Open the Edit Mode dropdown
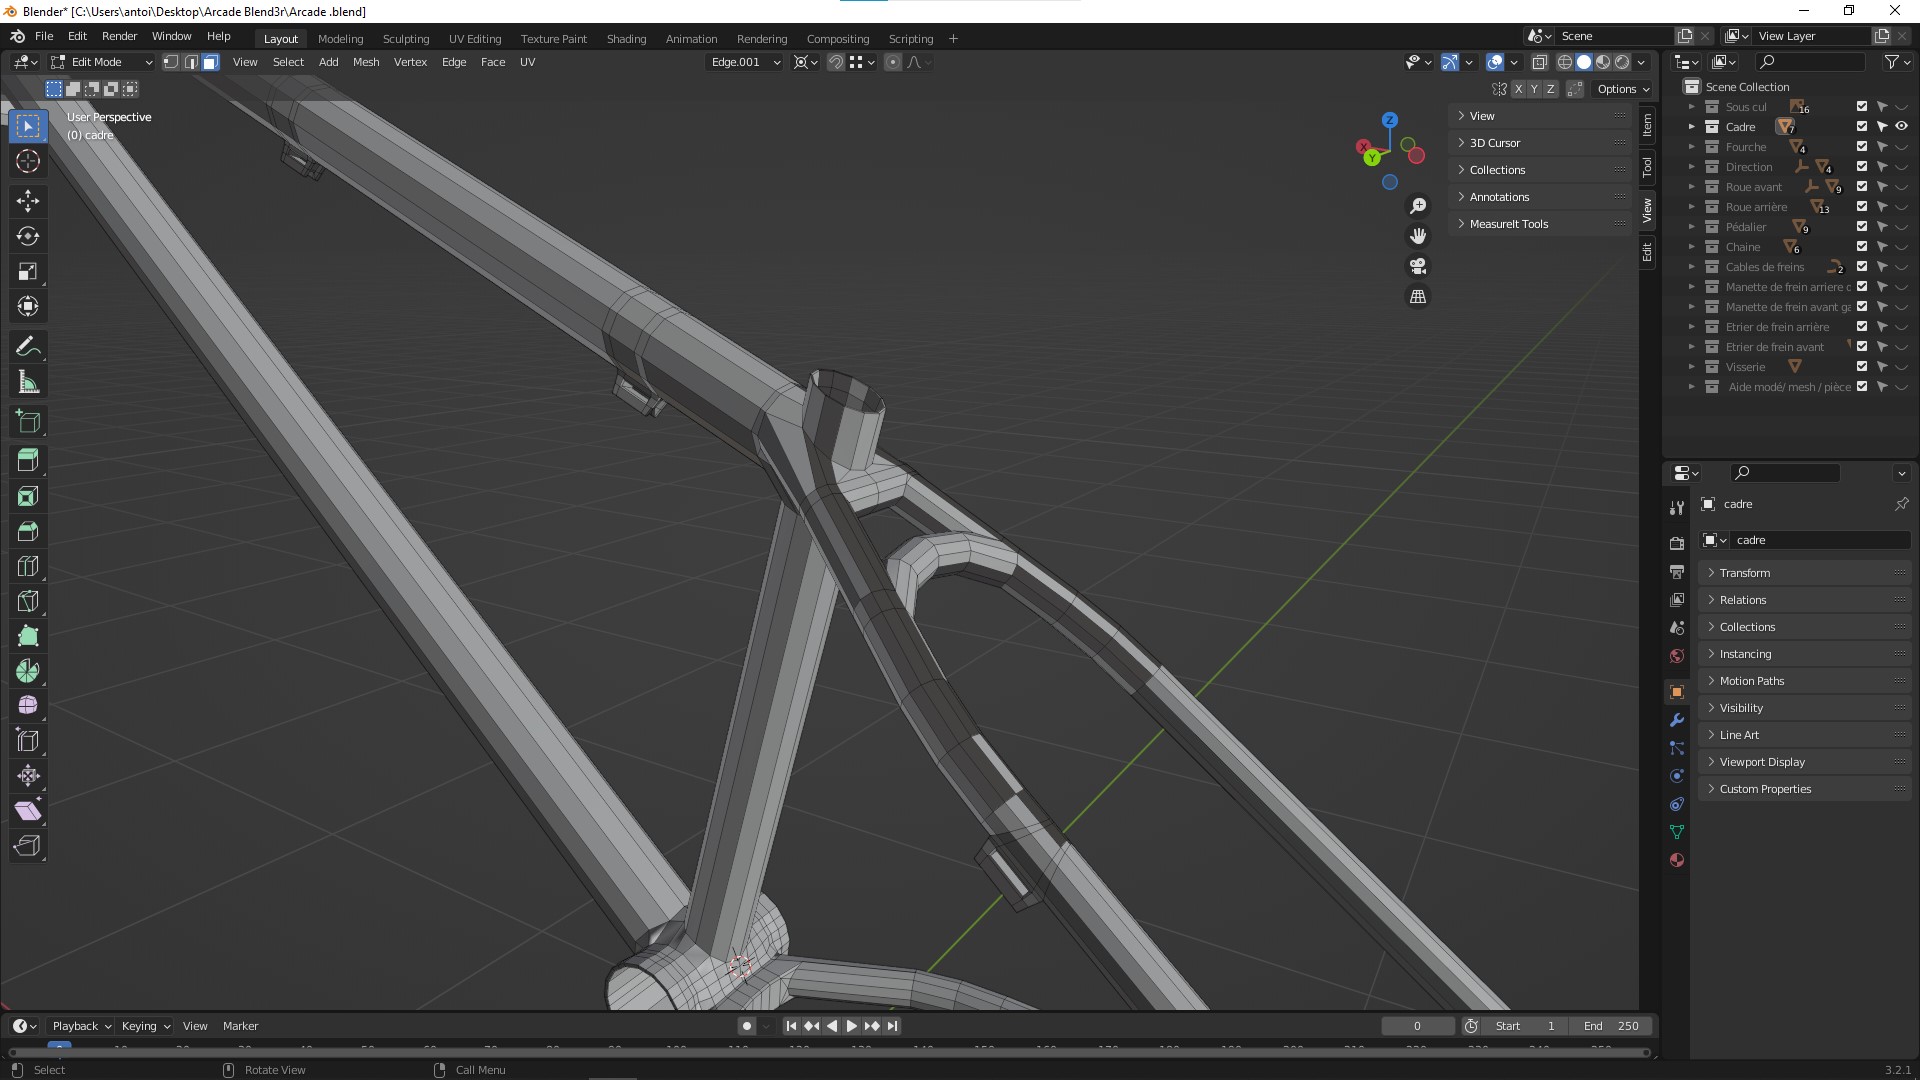This screenshot has width=1920, height=1080. tap(102, 62)
